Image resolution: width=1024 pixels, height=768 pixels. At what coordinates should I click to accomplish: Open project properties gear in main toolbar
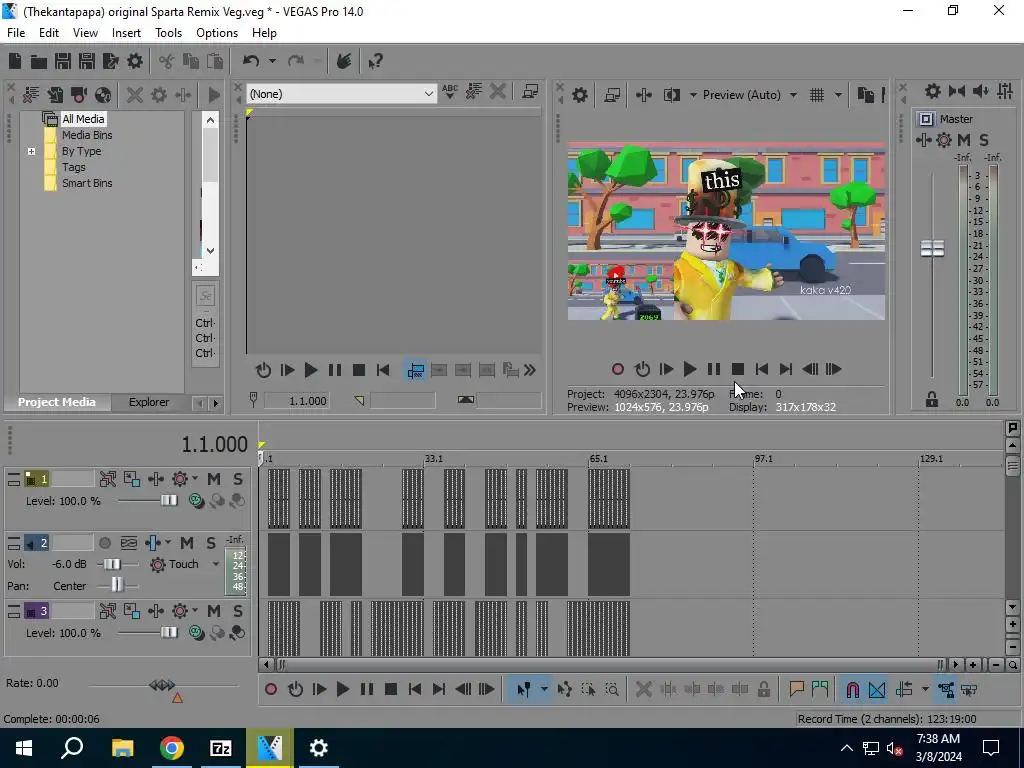135,61
